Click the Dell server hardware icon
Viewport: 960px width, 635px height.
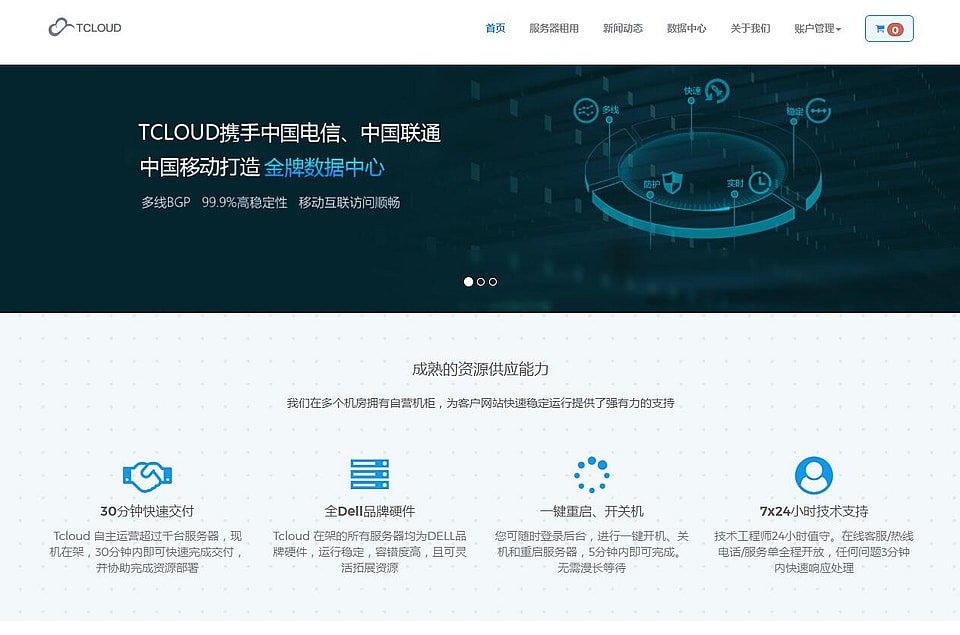[369, 474]
